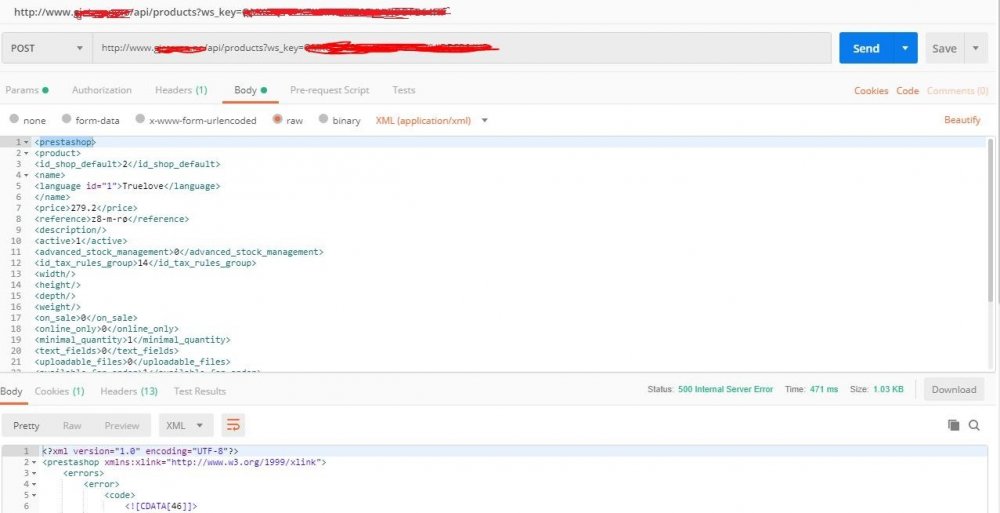Open the Send dropdown arrow
Viewport: 1000px width, 513px height.
pyautogui.click(x=905, y=48)
